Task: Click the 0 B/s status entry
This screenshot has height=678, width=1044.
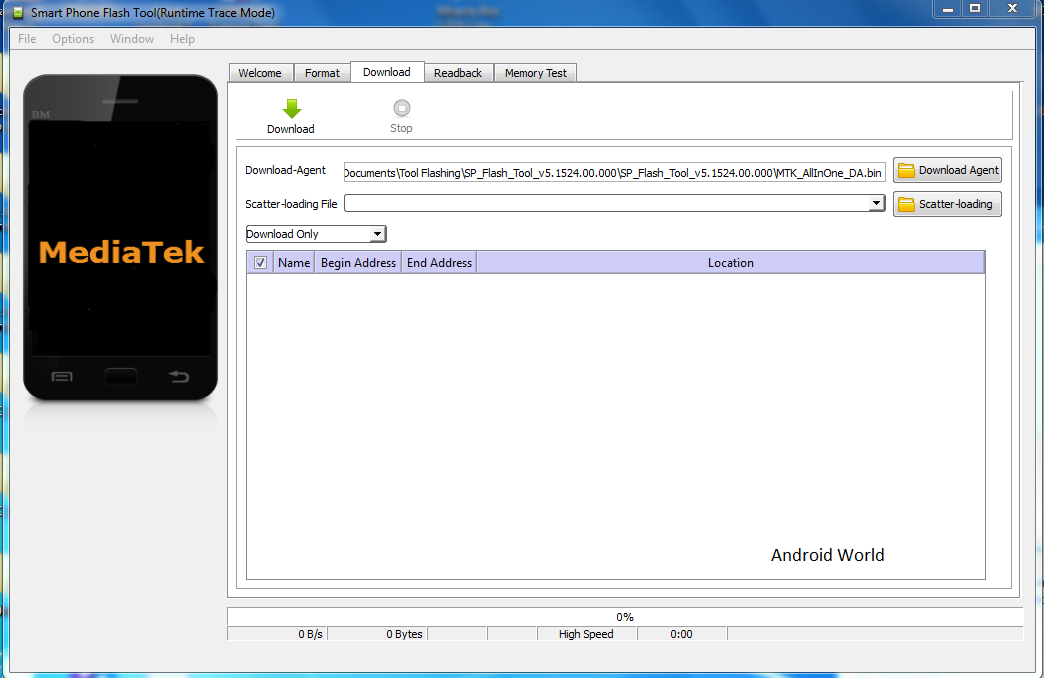Action: 278,634
